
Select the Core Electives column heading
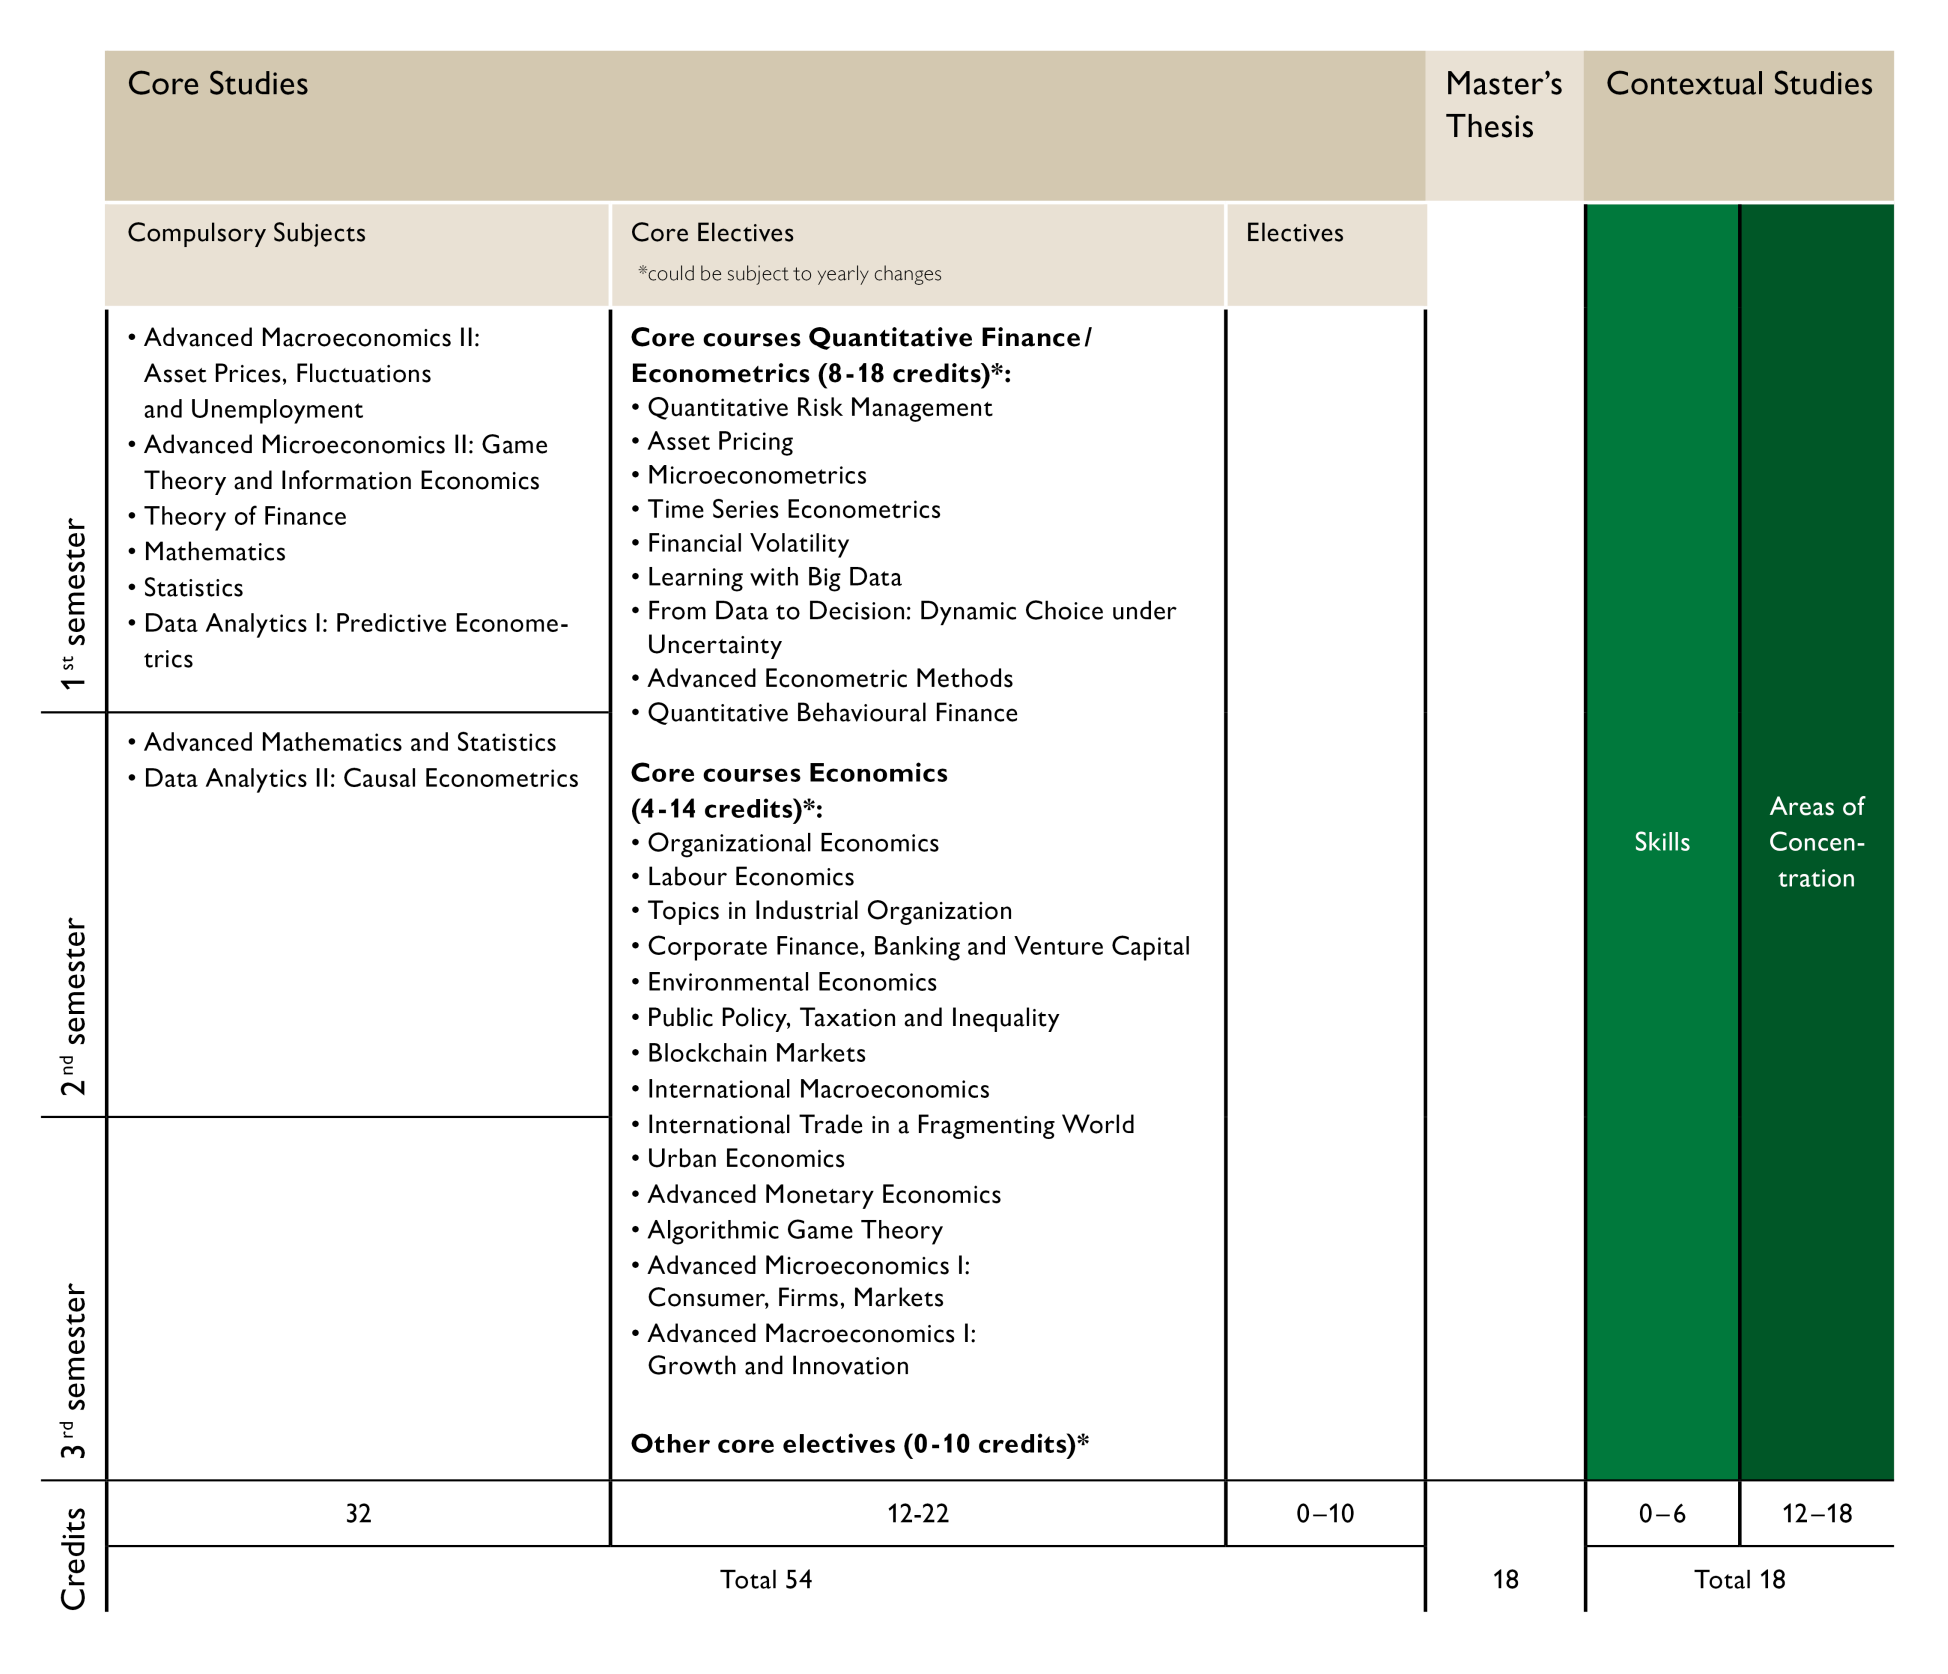[712, 233]
